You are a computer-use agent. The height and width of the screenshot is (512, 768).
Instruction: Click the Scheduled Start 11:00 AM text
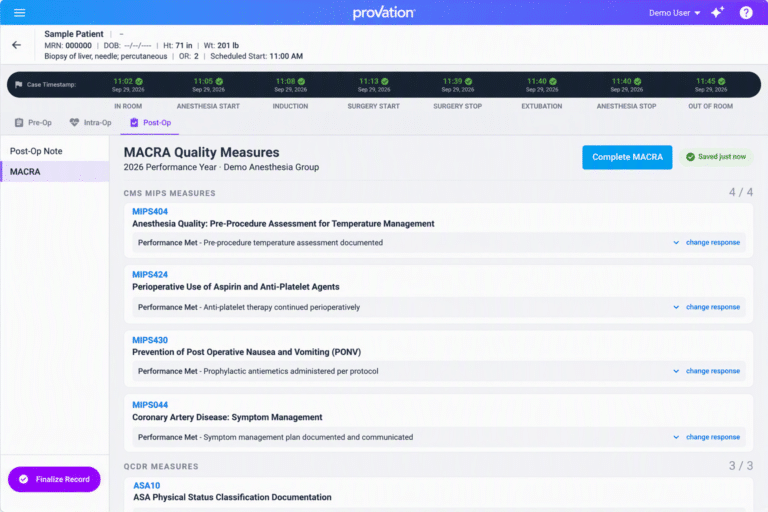click(257, 56)
